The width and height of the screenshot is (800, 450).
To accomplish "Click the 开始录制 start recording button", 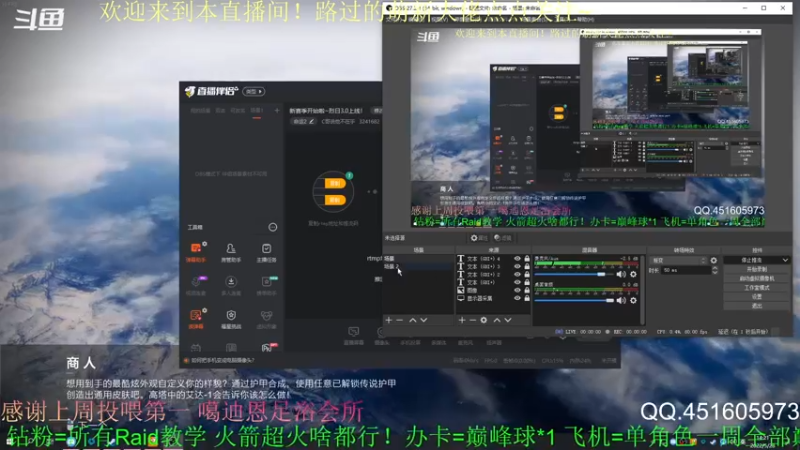I will click(757, 269).
